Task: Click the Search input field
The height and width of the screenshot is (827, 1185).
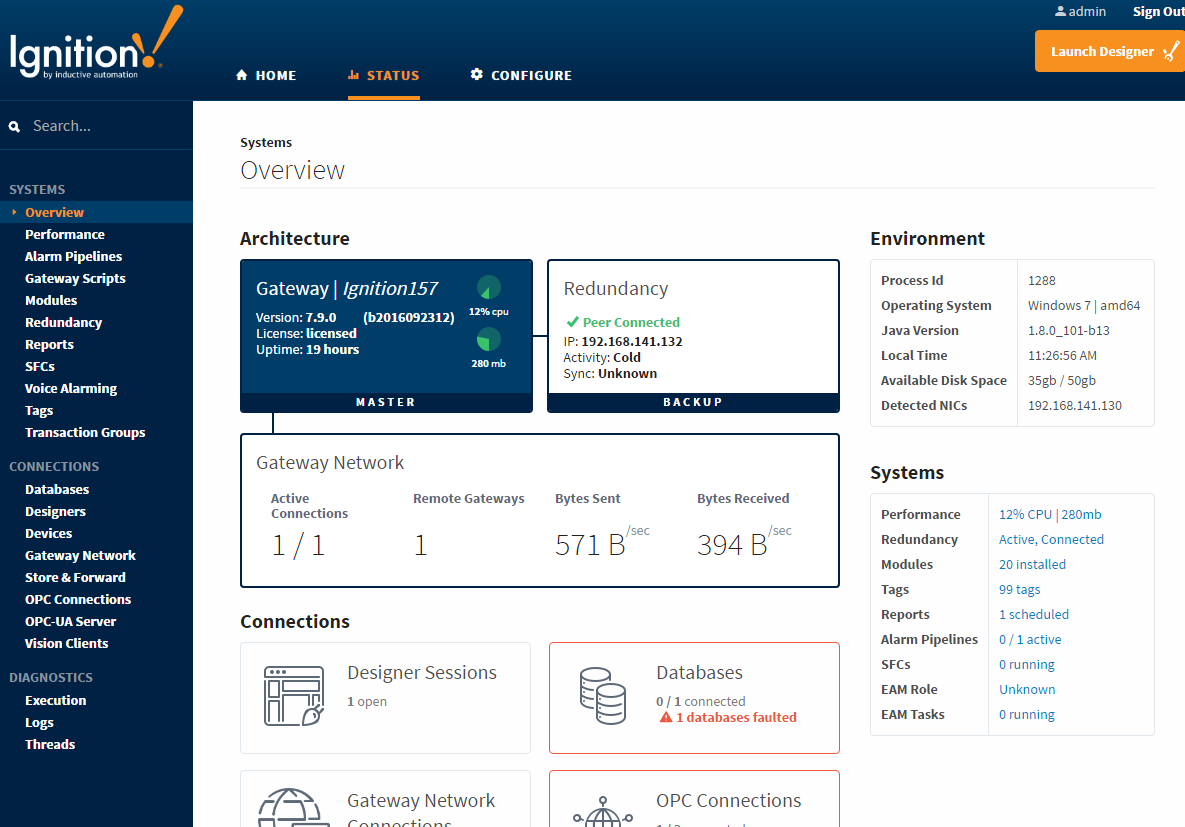Action: [x=105, y=127]
